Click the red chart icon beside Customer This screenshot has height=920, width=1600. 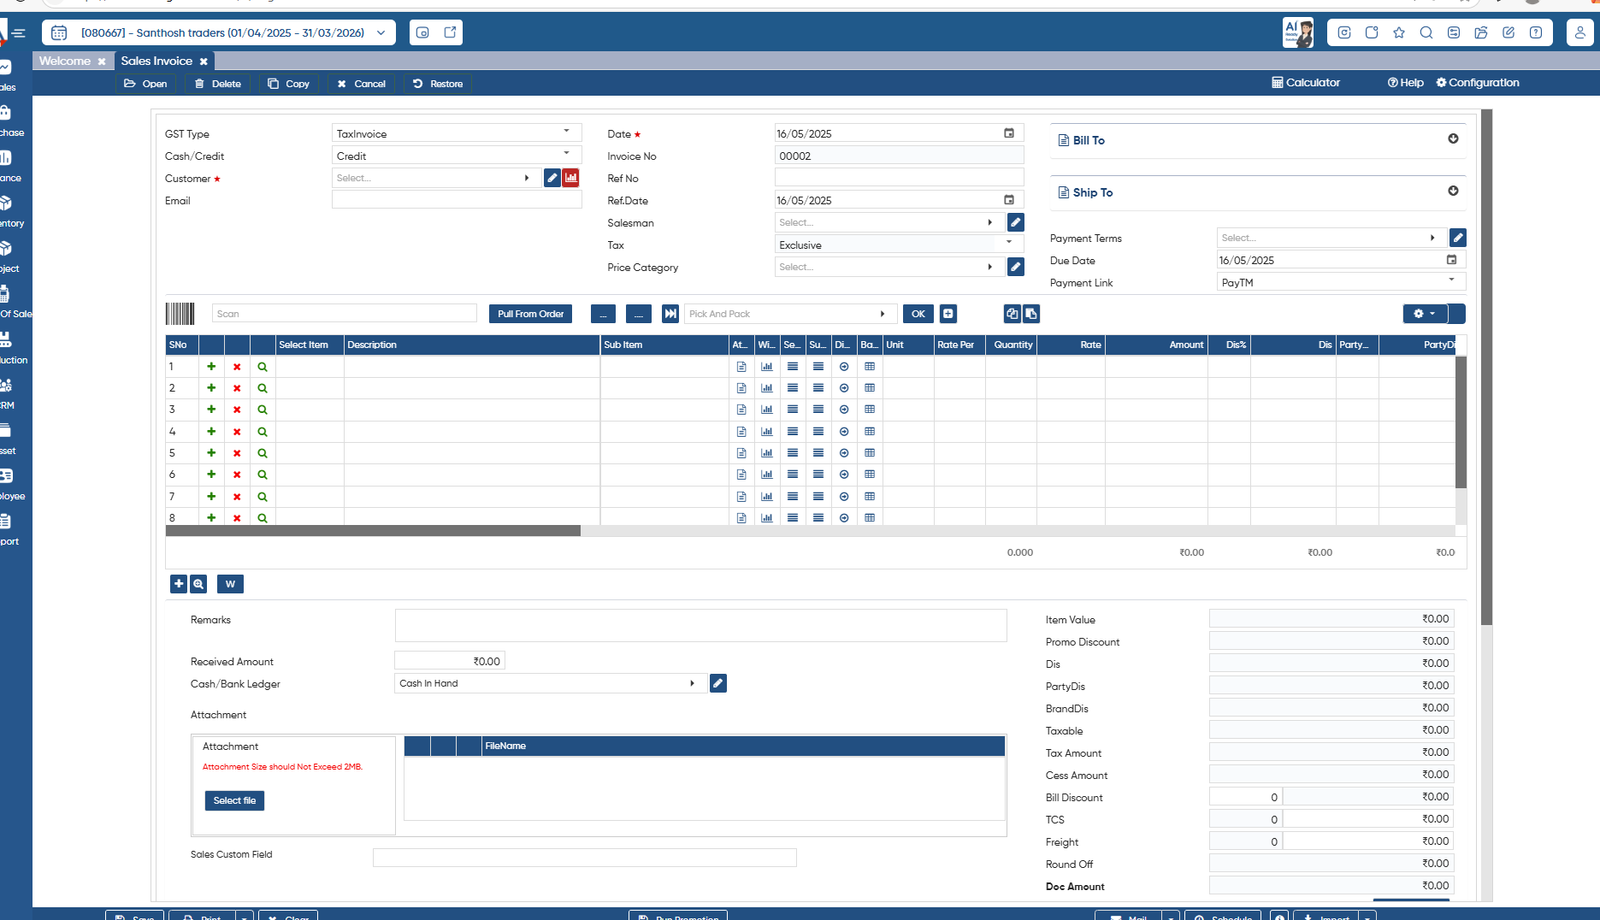coord(571,178)
